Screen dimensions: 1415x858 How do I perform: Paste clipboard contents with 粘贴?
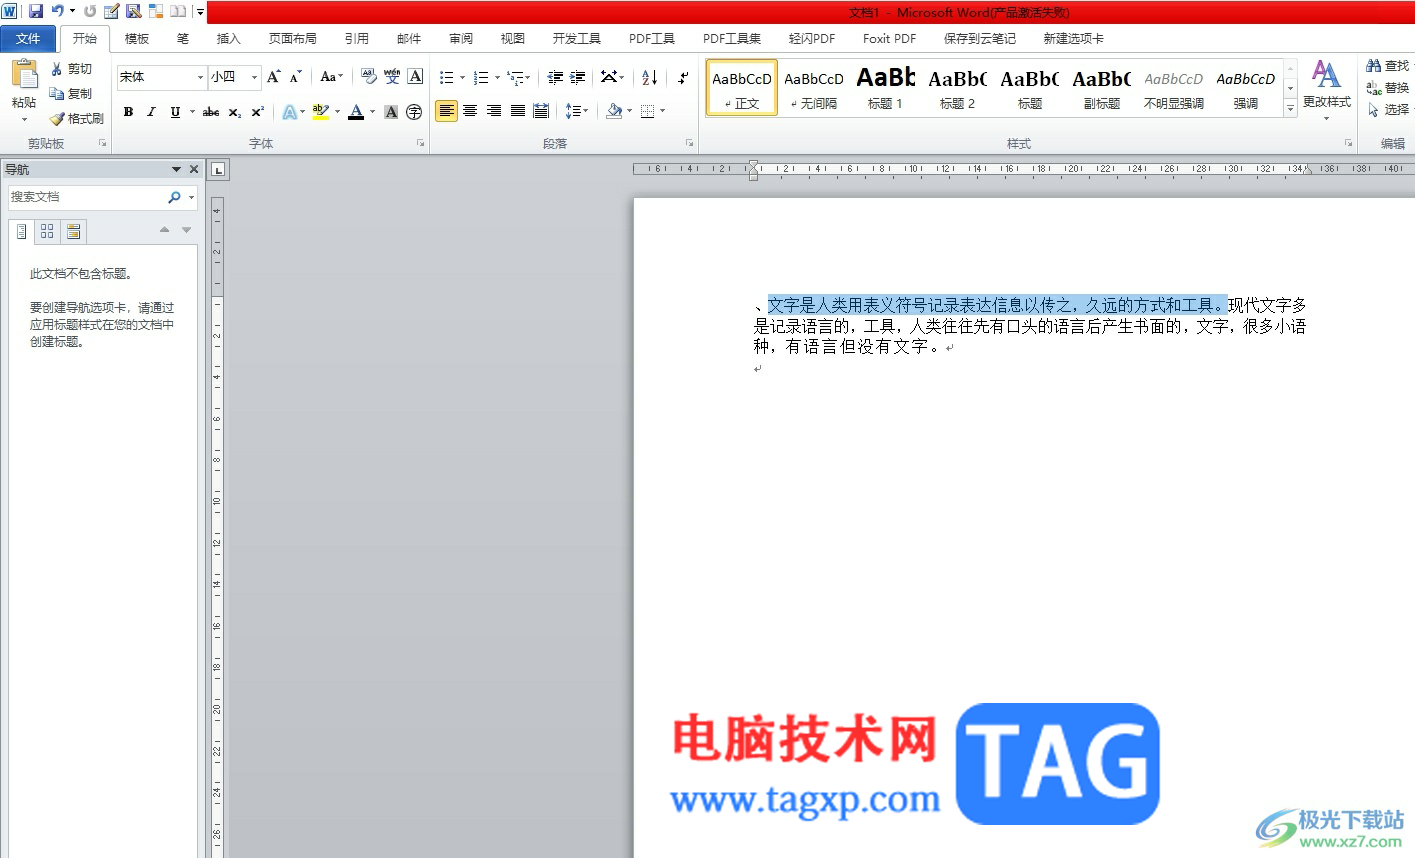tap(24, 91)
